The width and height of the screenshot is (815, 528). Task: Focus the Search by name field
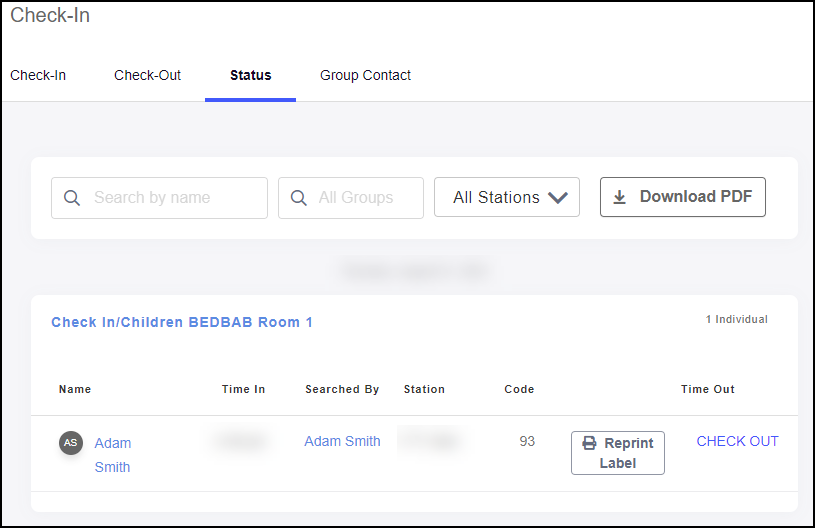pos(175,198)
